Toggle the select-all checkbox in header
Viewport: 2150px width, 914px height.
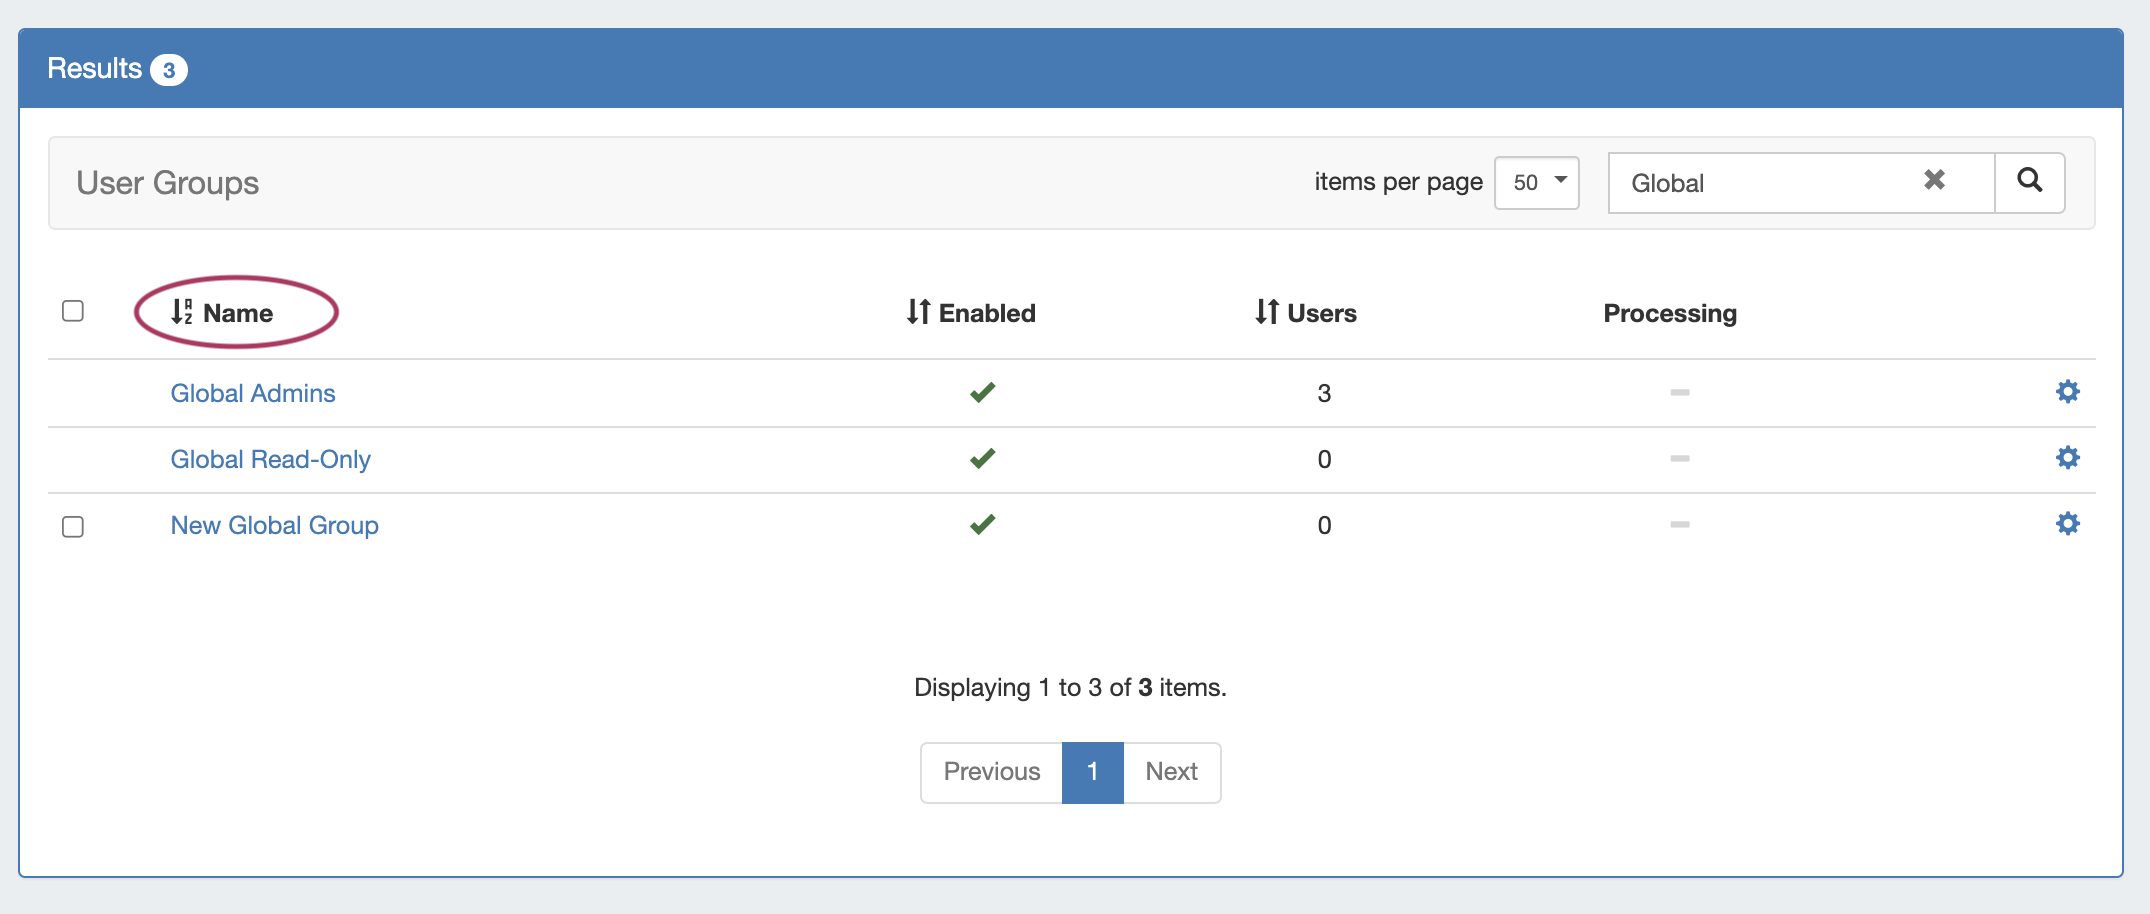click(73, 311)
